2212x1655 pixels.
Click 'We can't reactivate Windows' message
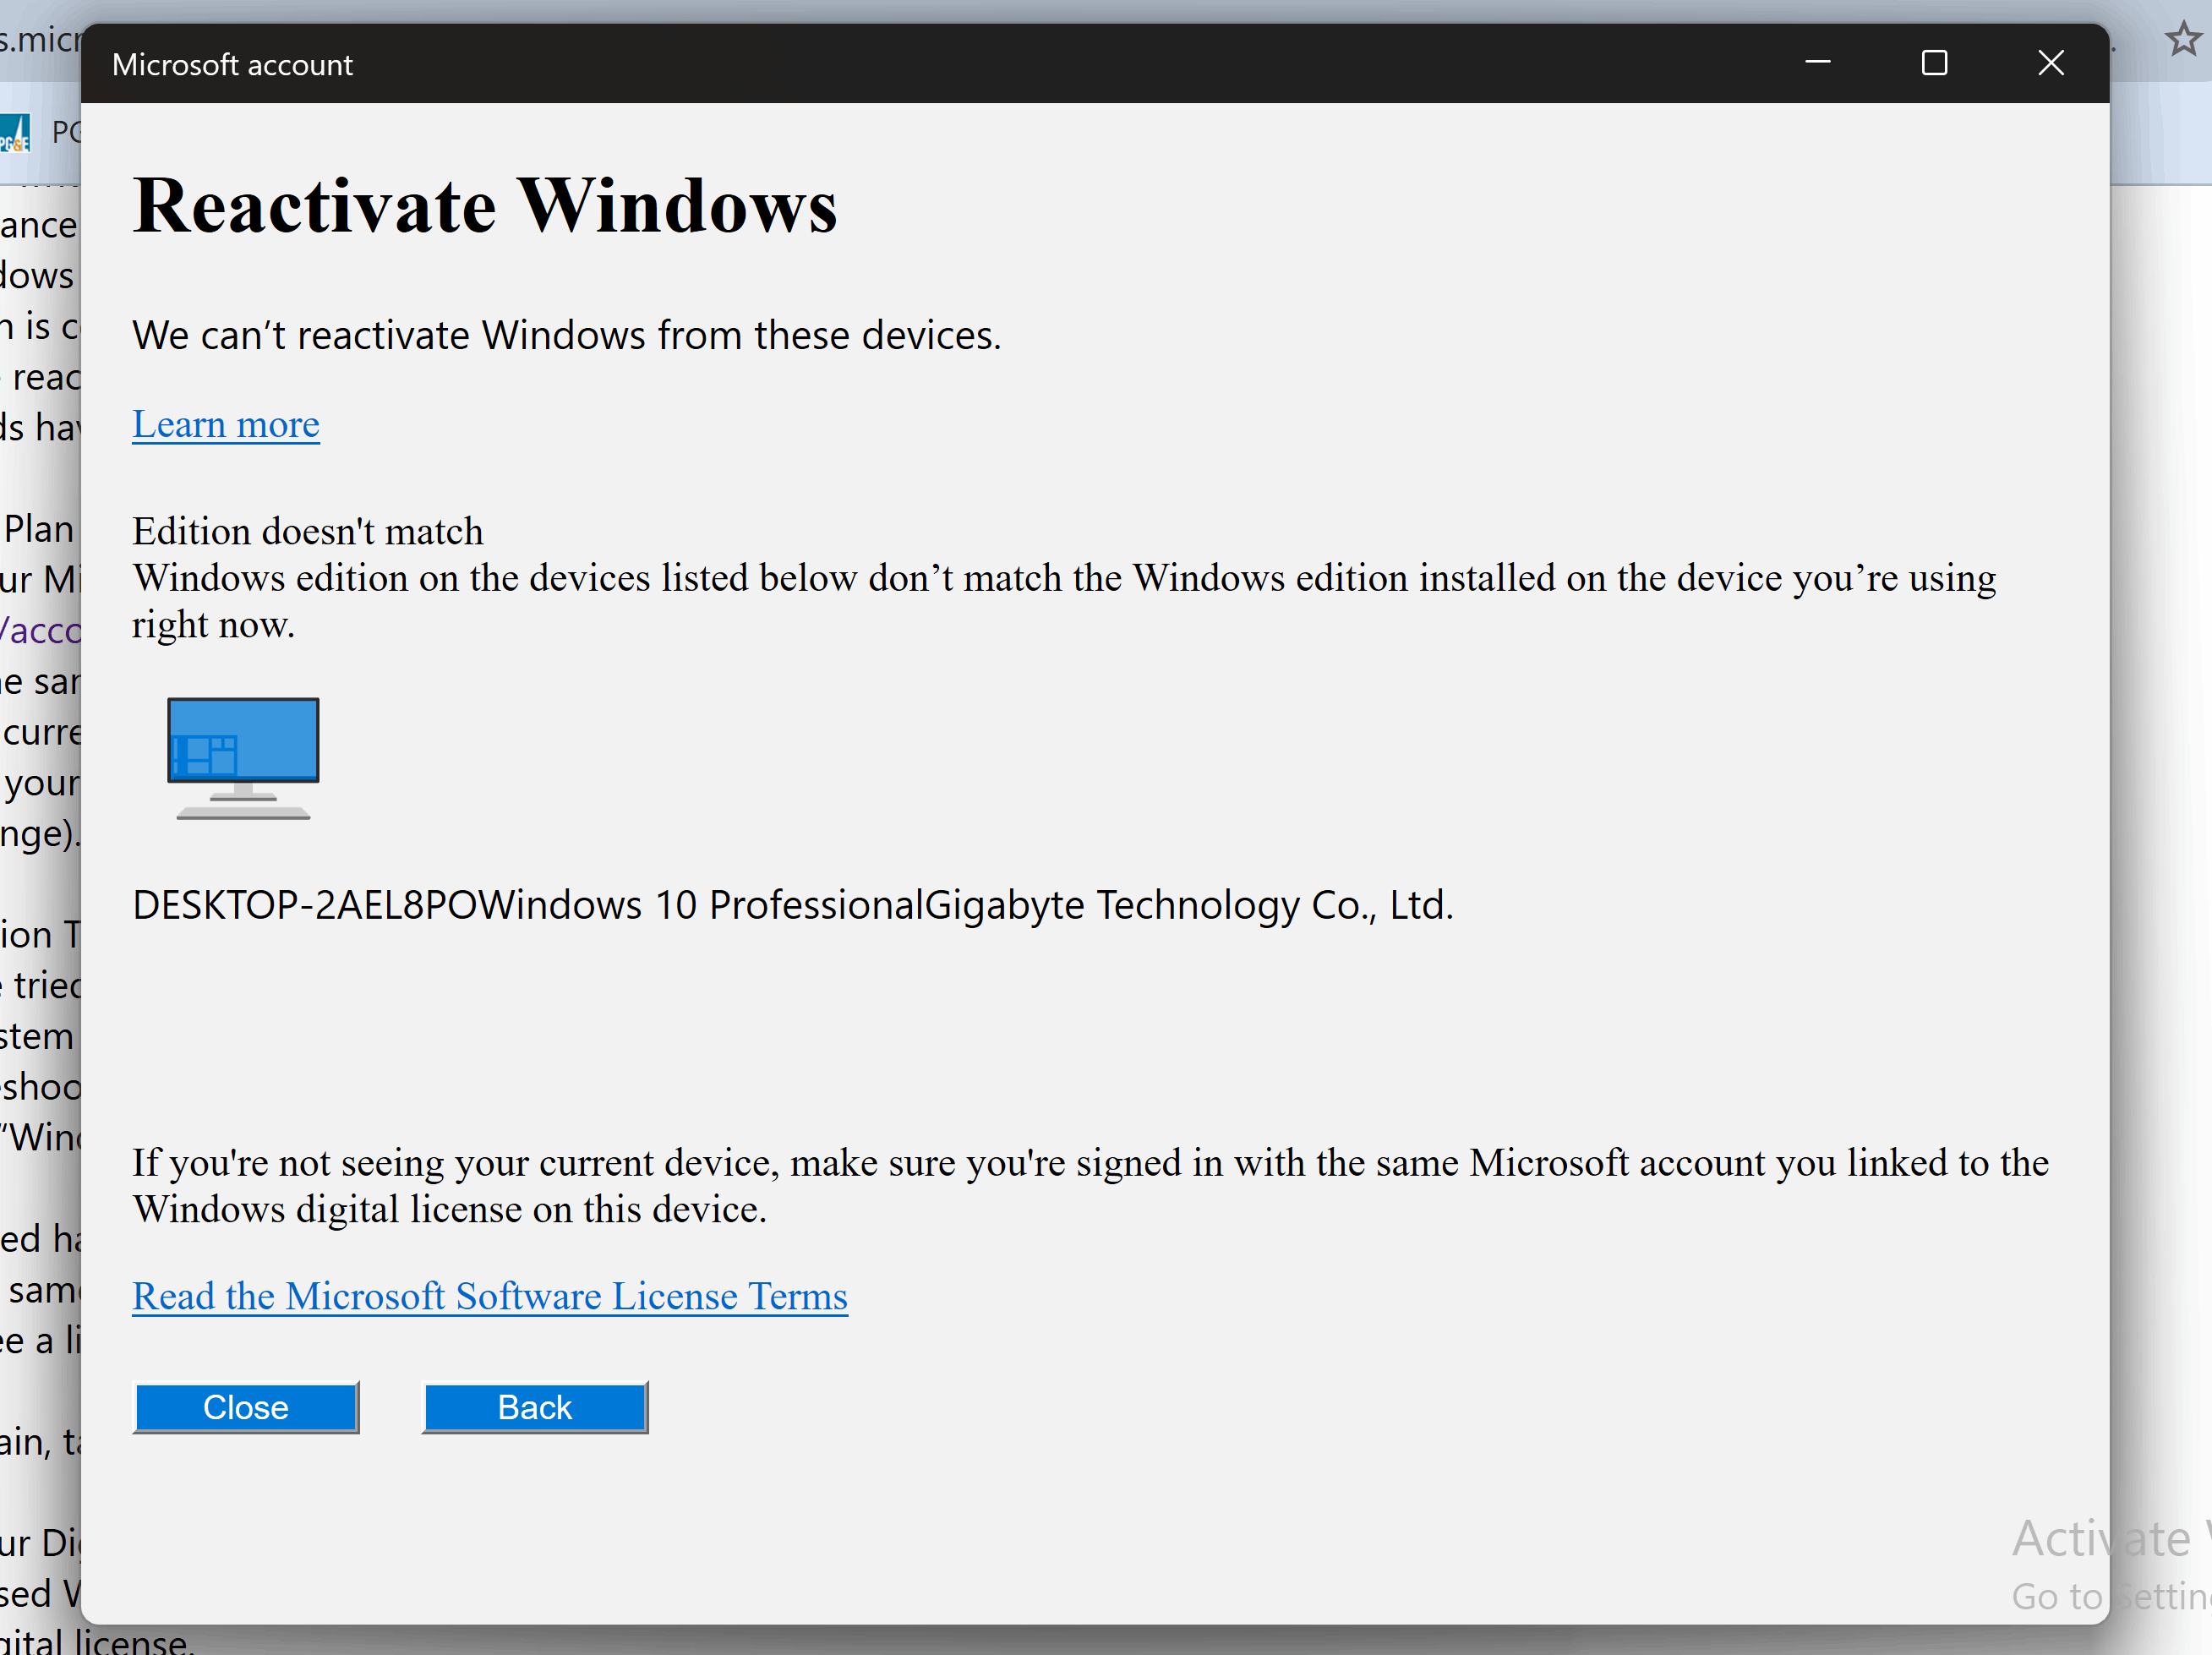567,335
